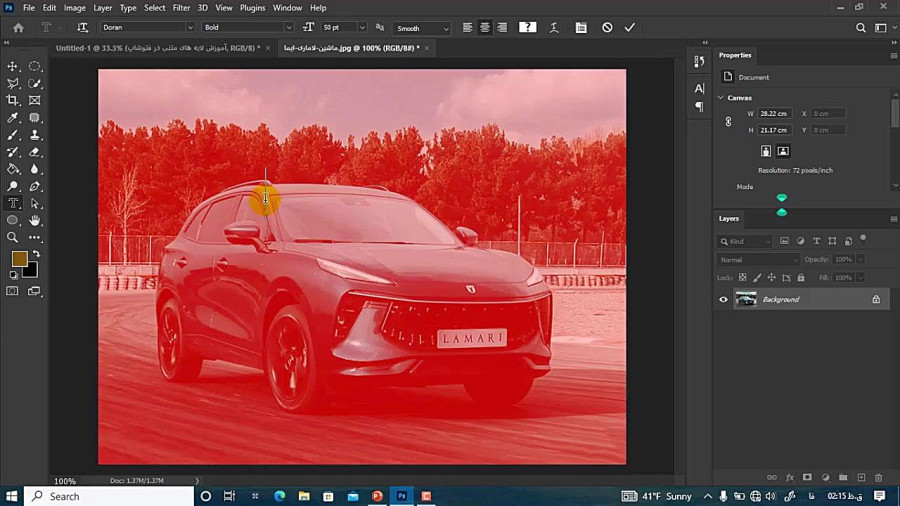Select the Blur tool

point(34,169)
